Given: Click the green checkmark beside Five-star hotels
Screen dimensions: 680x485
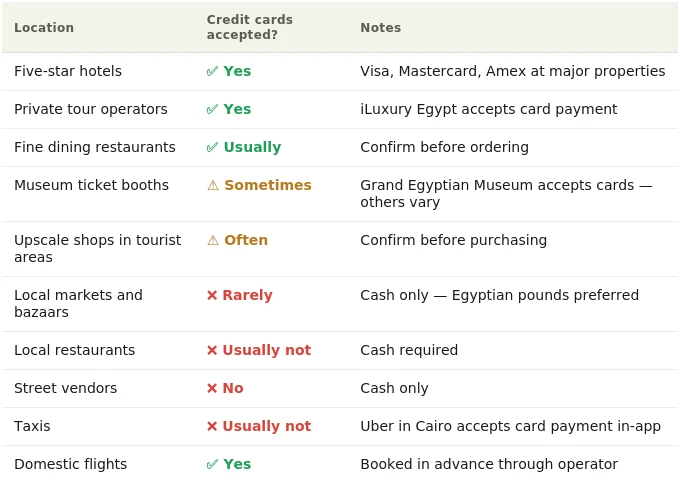Looking at the screenshot, I should coord(212,71).
